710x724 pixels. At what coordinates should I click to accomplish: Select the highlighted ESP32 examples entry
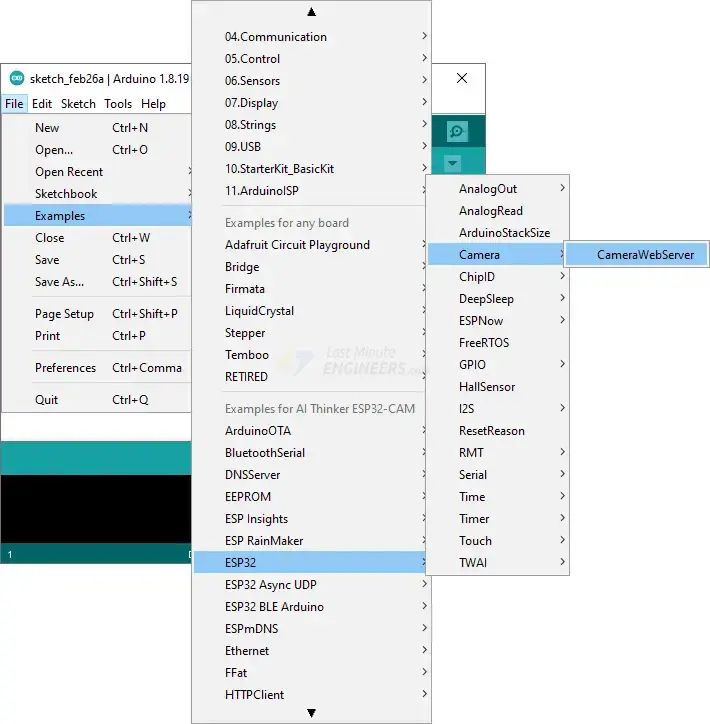pyautogui.click(x=309, y=562)
